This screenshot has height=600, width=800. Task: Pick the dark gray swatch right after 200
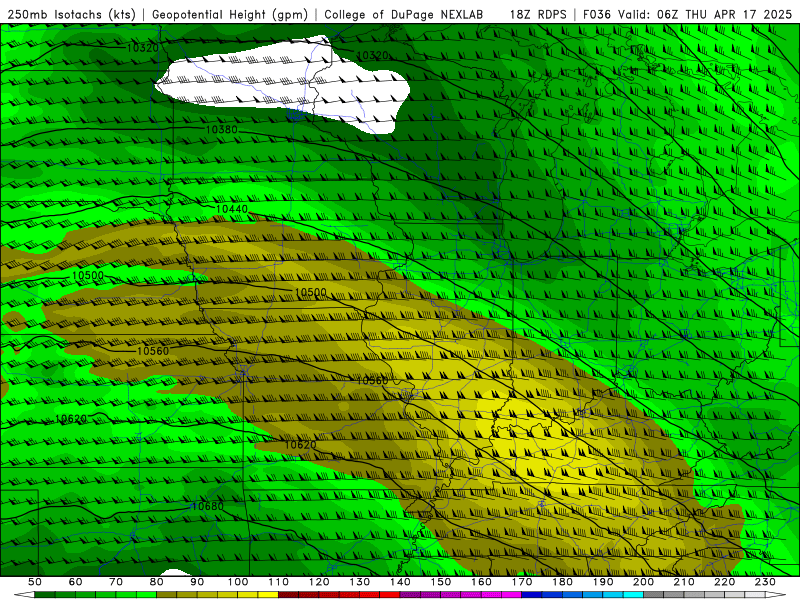pos(654,595)
